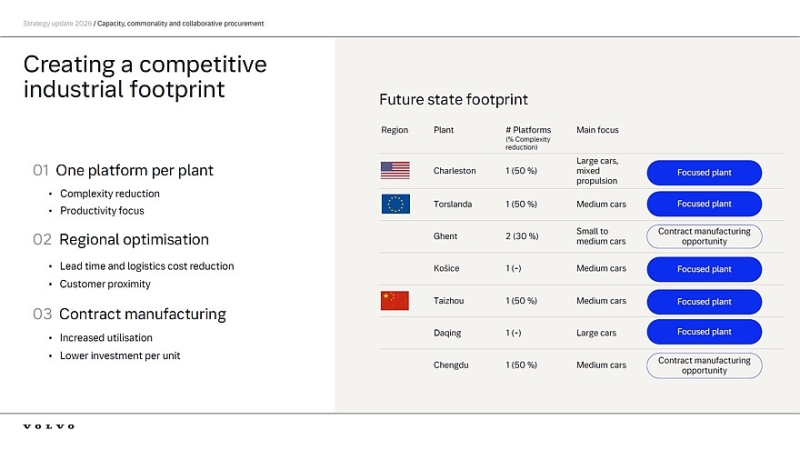Click the Charleston plant name
This screenshot has width=800, height=450.
click(x=455, y=171)
